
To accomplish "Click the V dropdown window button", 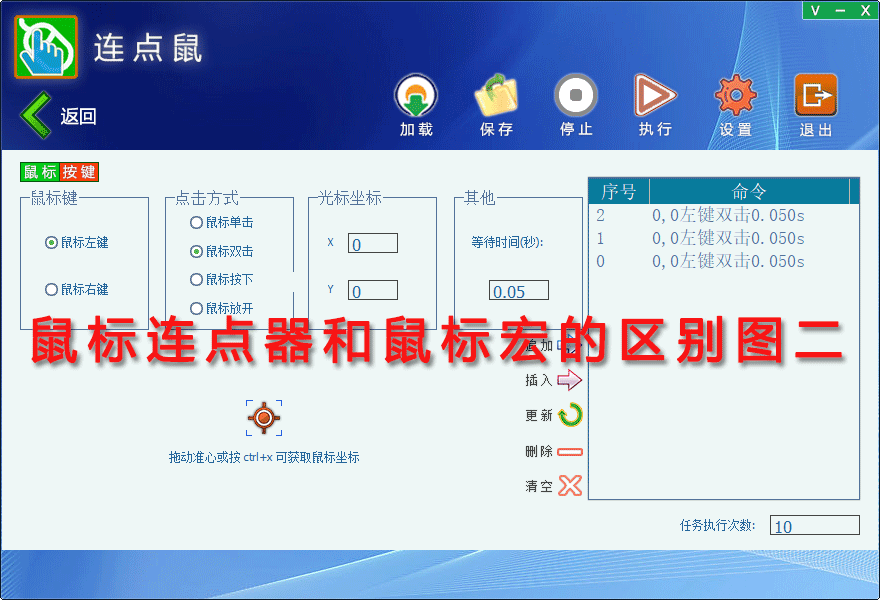I will tap(815, 10).
